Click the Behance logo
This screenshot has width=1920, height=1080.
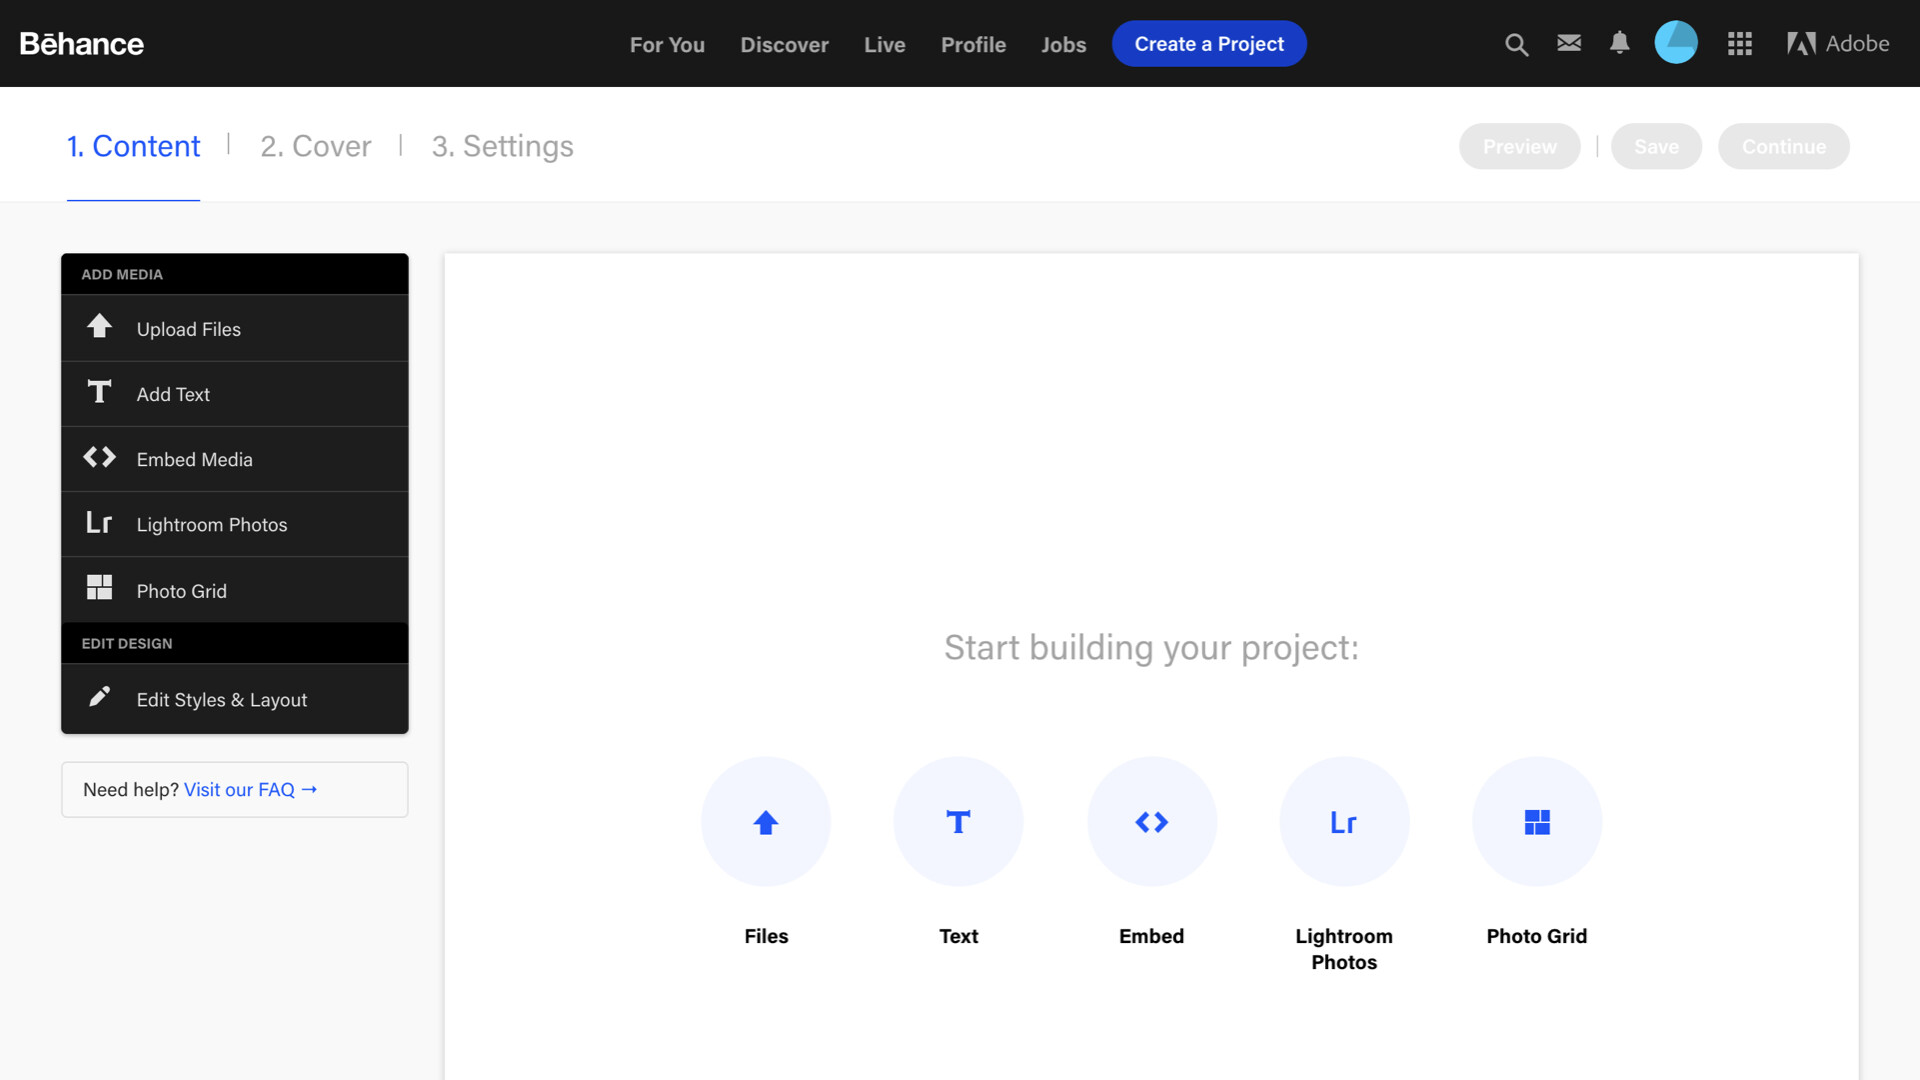[82, 44]
